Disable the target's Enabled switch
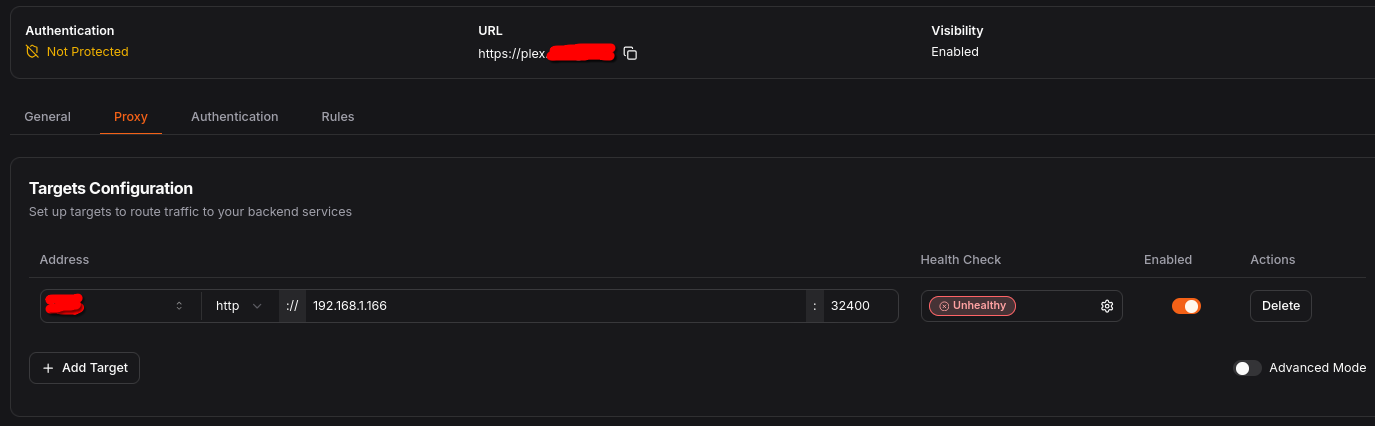Viewport: 1375px width, 426px height. [x=1186, y=306]
